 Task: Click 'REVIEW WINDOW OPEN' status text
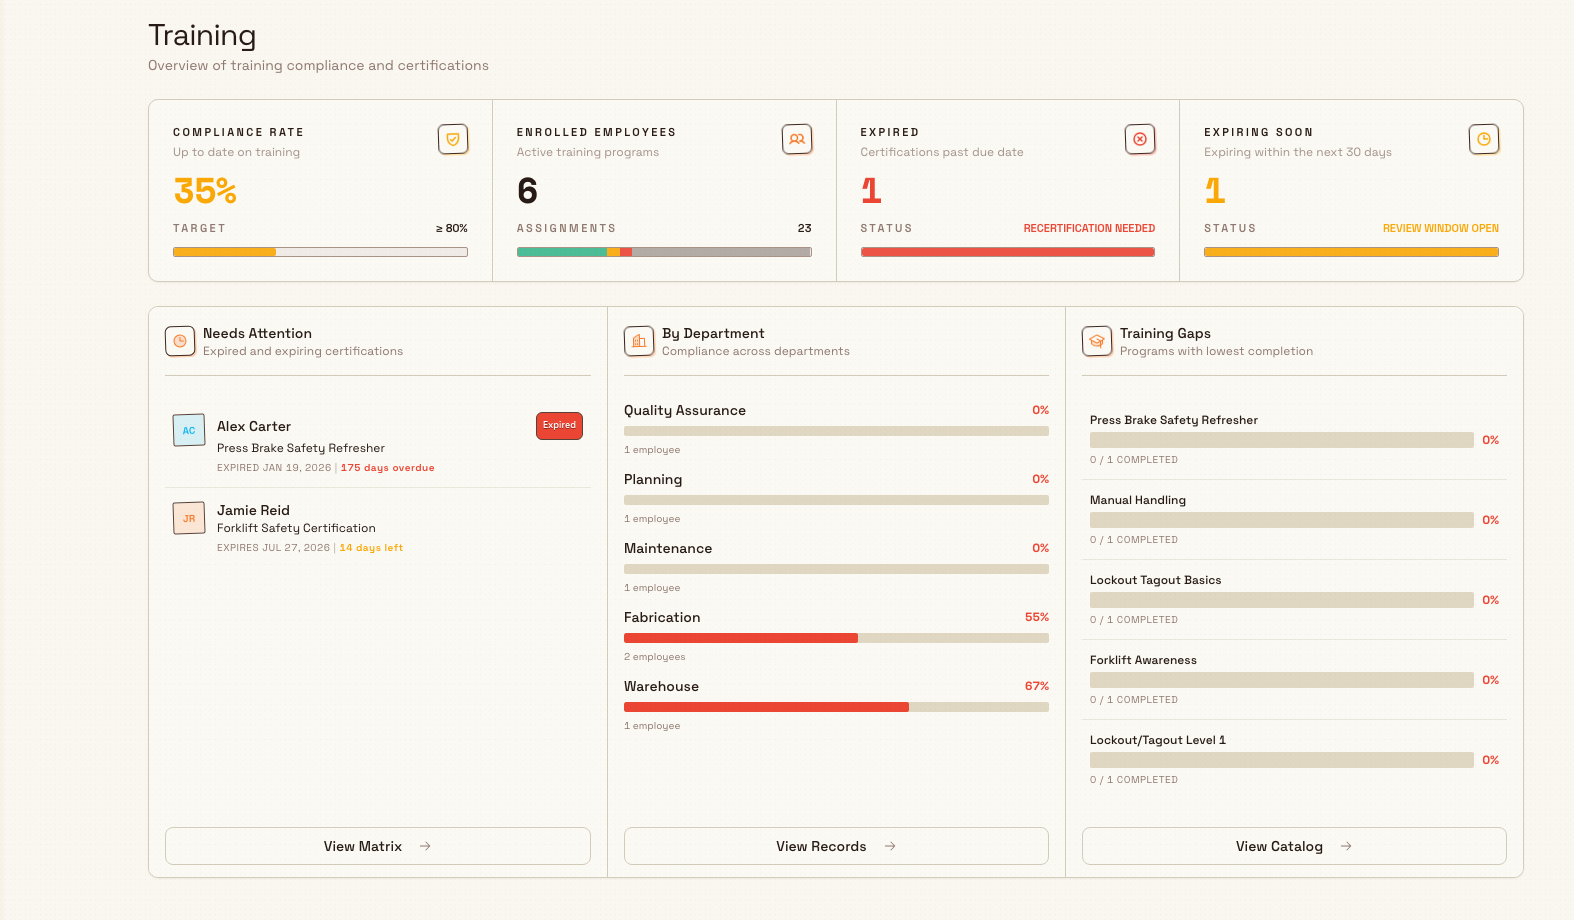(x=1441, y=228)
